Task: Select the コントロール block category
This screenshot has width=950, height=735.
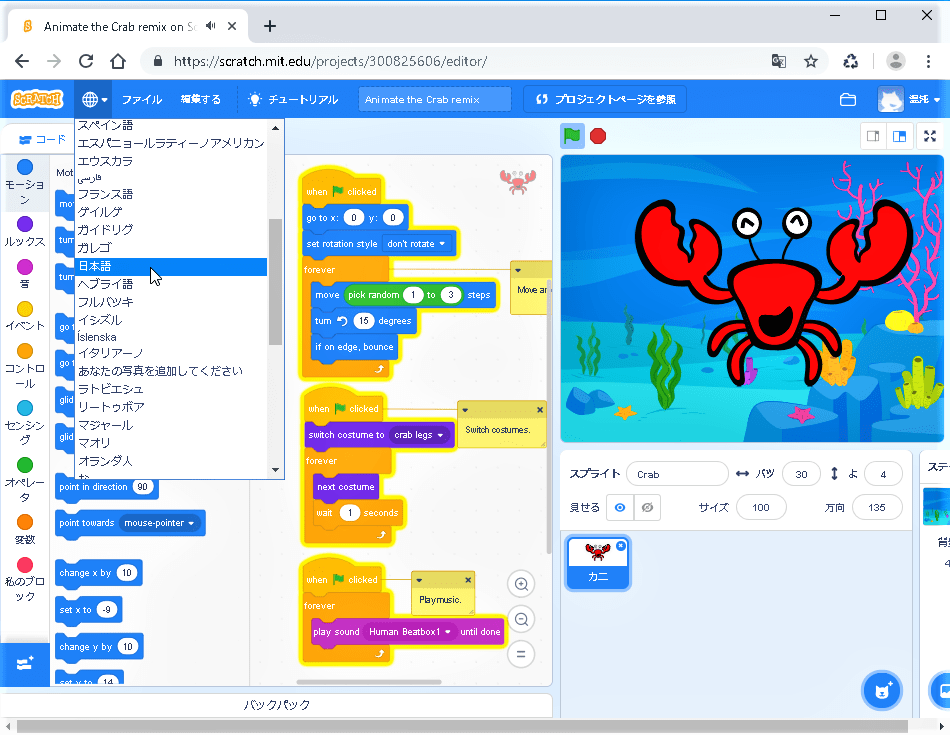Action: (x=25, y=367)
